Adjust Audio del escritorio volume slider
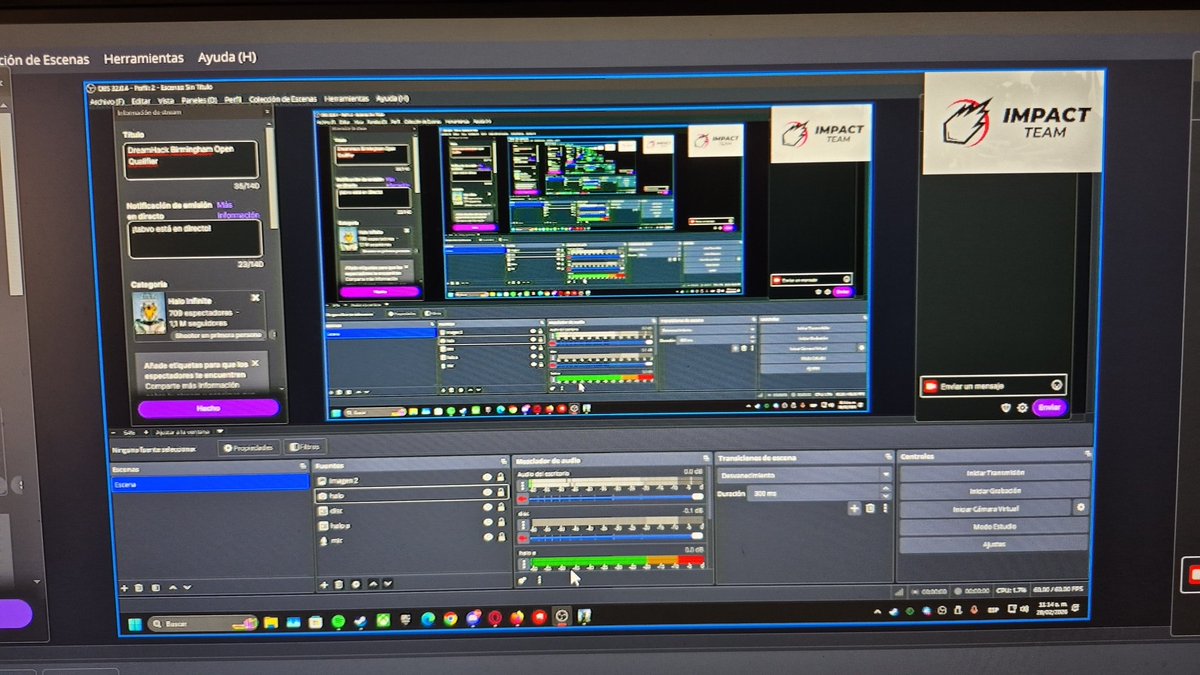 pyautogui.click(x=614, y=497)
